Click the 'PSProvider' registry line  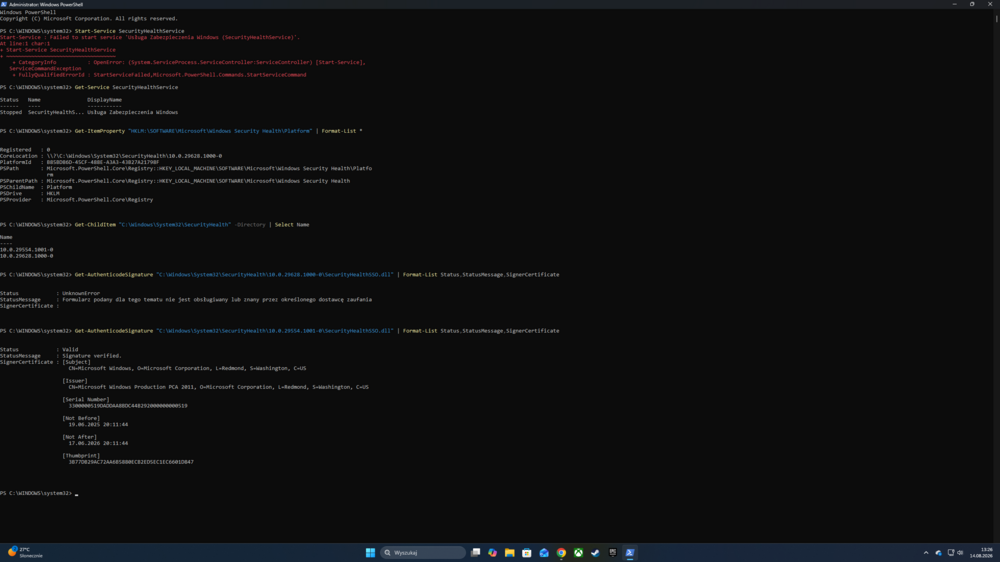click(77, 200)
